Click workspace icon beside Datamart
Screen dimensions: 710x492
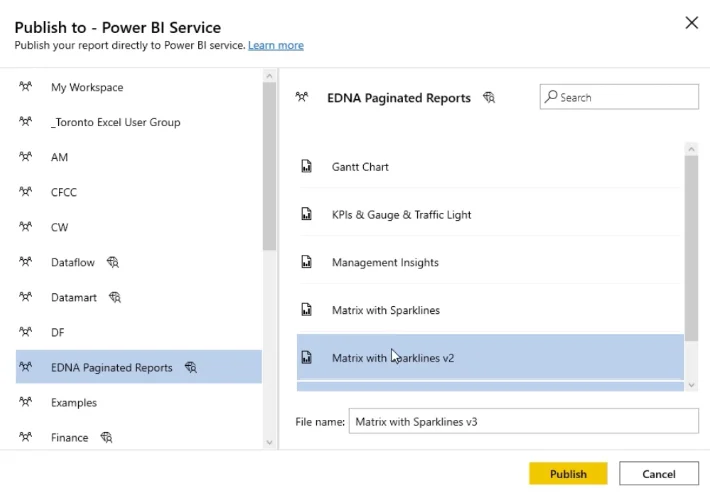(25, 296)
